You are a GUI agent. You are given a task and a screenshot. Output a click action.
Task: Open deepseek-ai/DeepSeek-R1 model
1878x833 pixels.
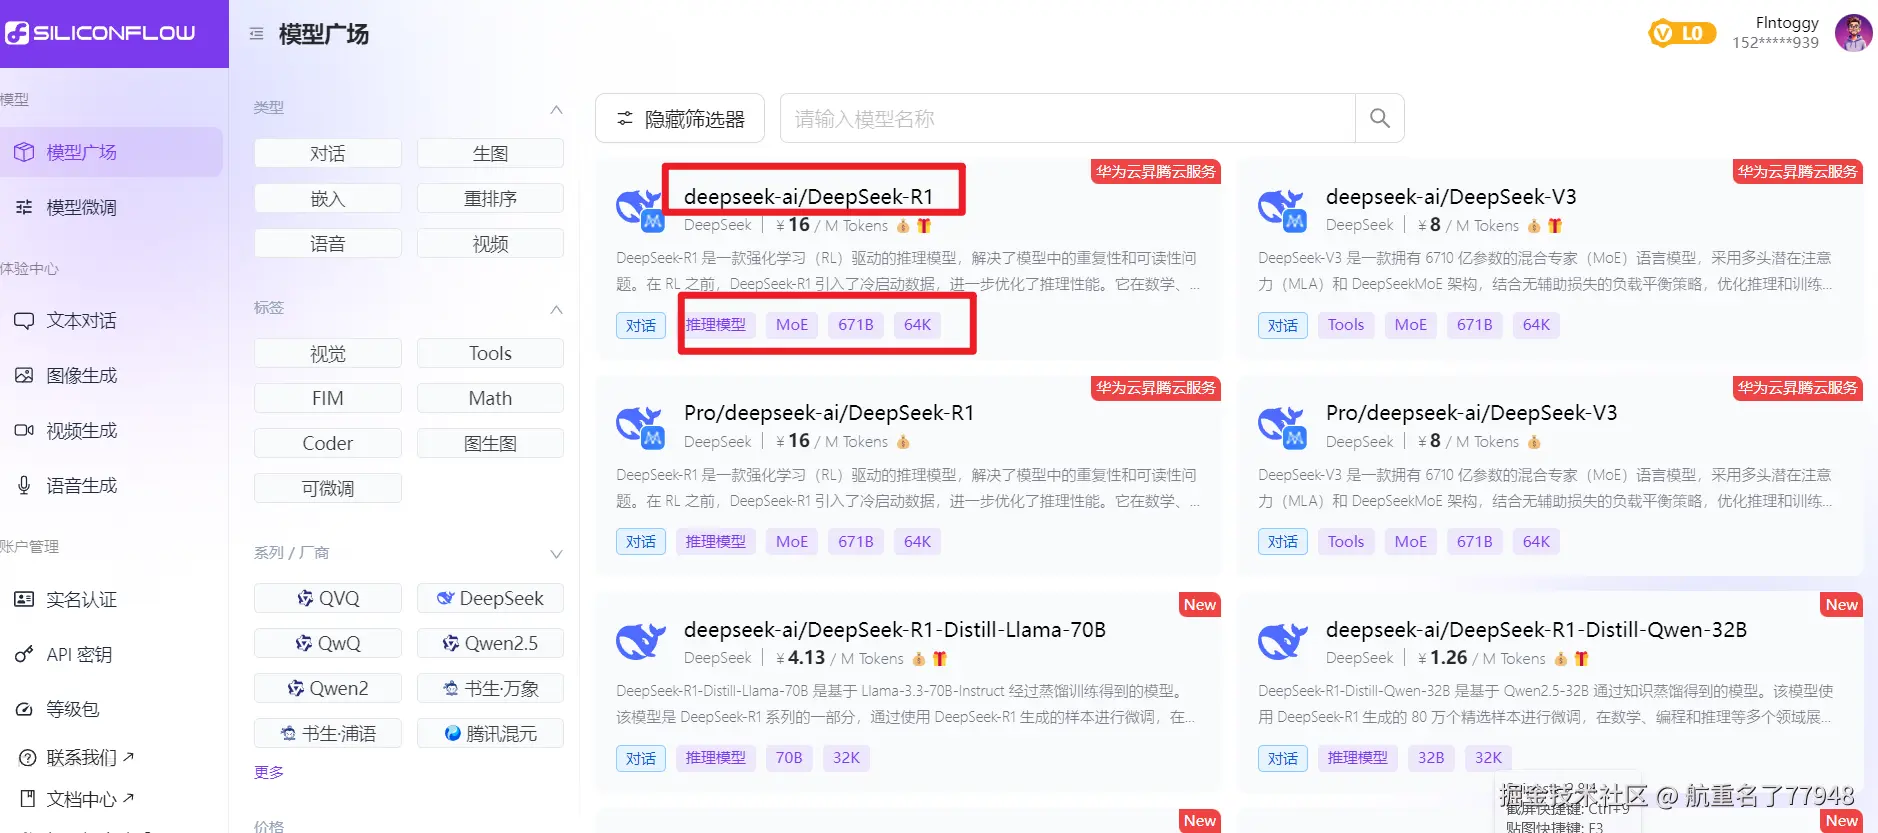(808, 197)
